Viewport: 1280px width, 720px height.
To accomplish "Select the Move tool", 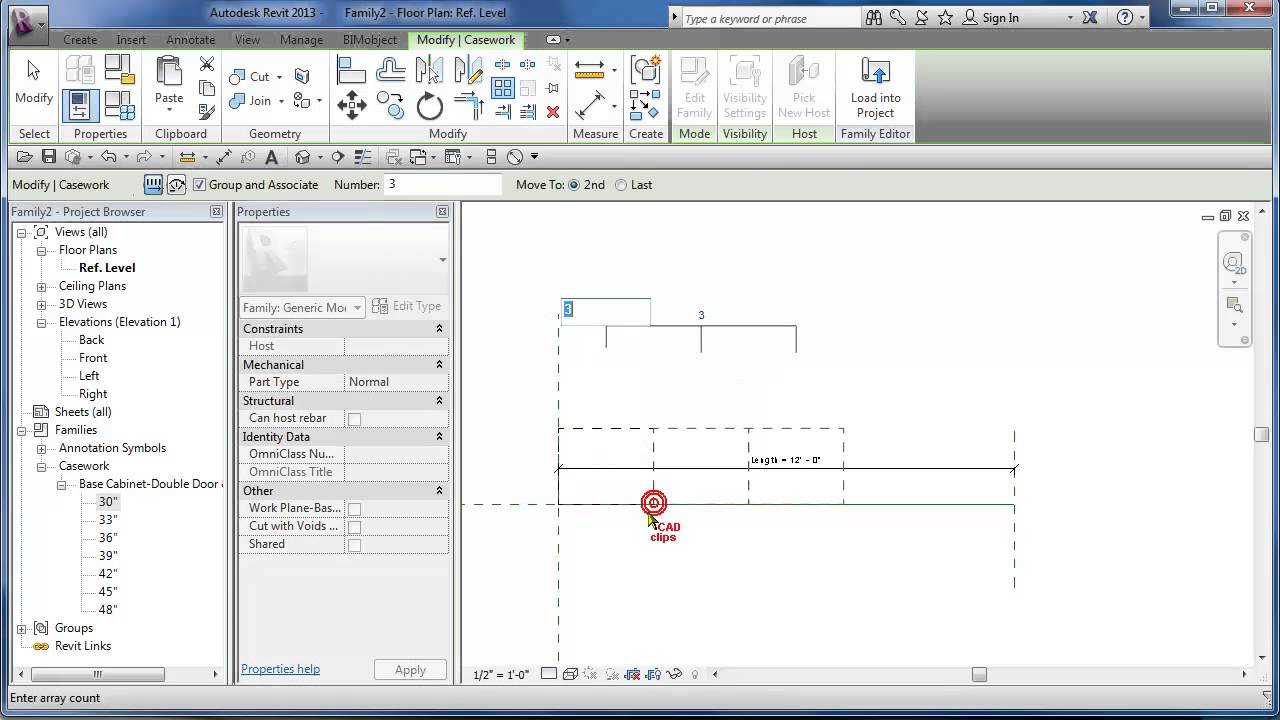I will point(351,105).
